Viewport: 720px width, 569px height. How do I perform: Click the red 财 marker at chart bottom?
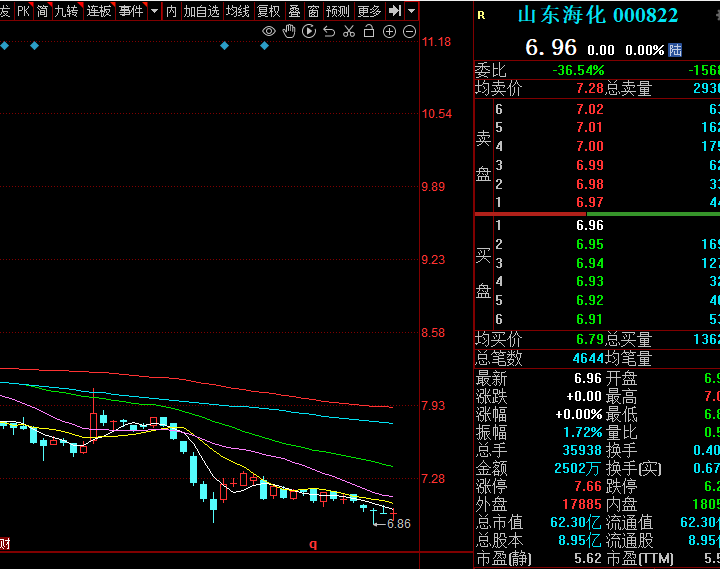click(x=5, y=544)
